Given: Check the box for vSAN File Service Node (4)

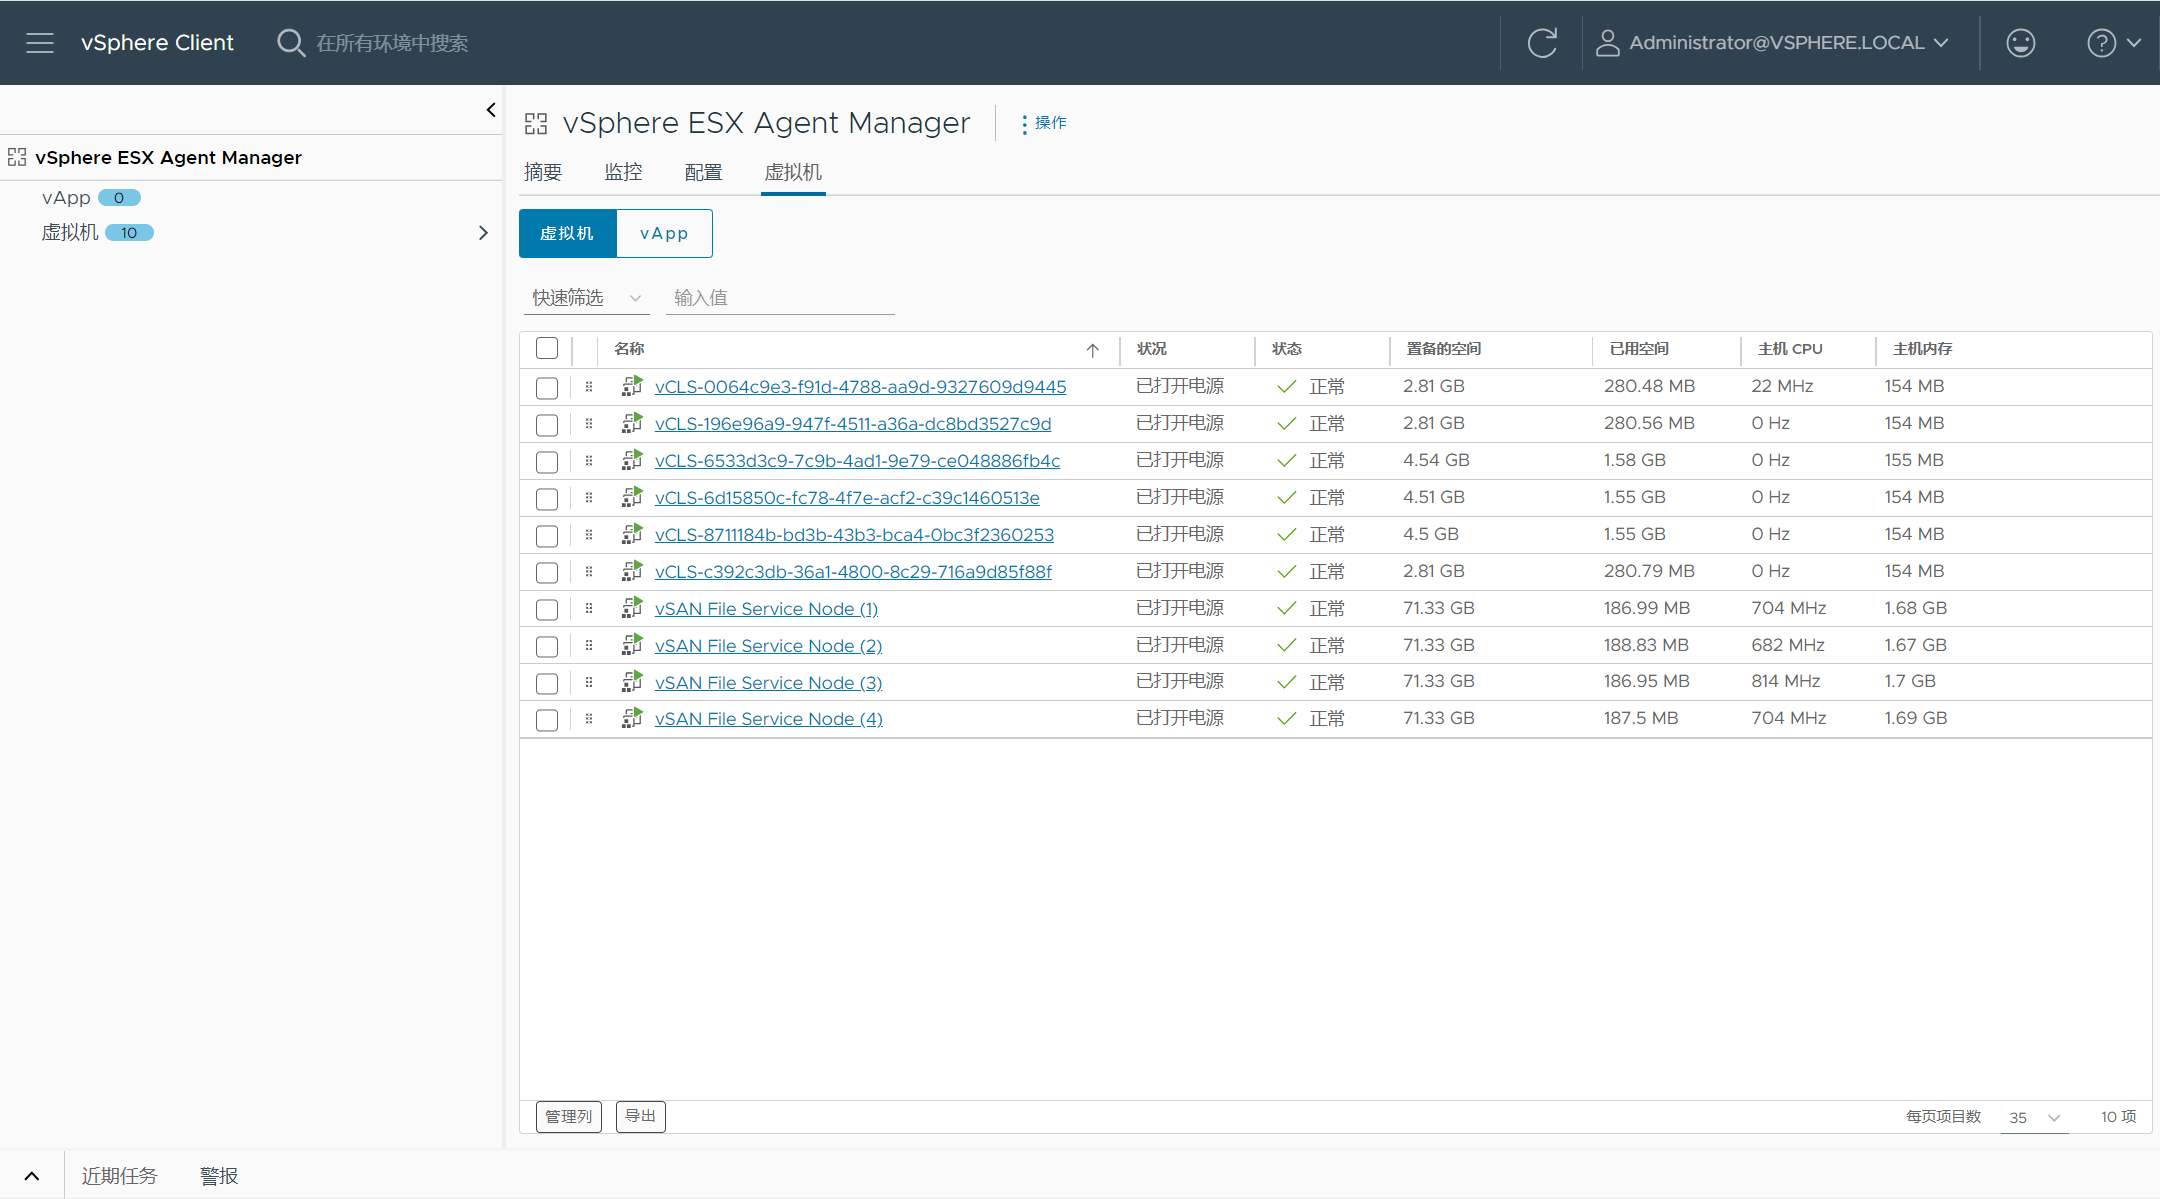Looking at the screenshot, I should [547, 720].
